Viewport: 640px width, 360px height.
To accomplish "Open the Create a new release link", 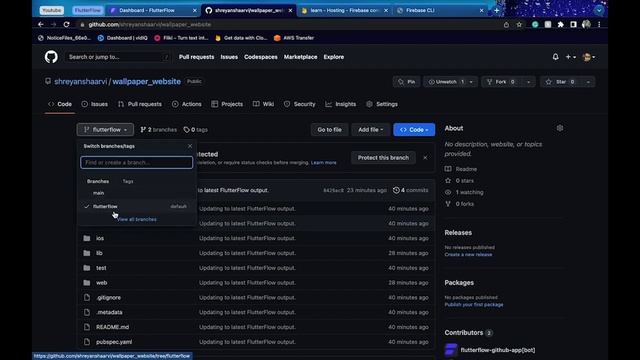I will (468, 254).
